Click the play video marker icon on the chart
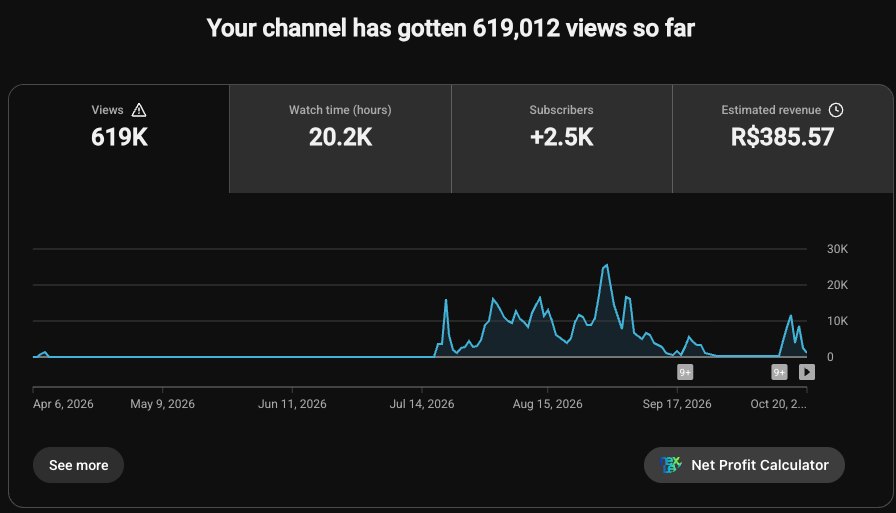Screen dimensions: 896x513 click(807, 372)
